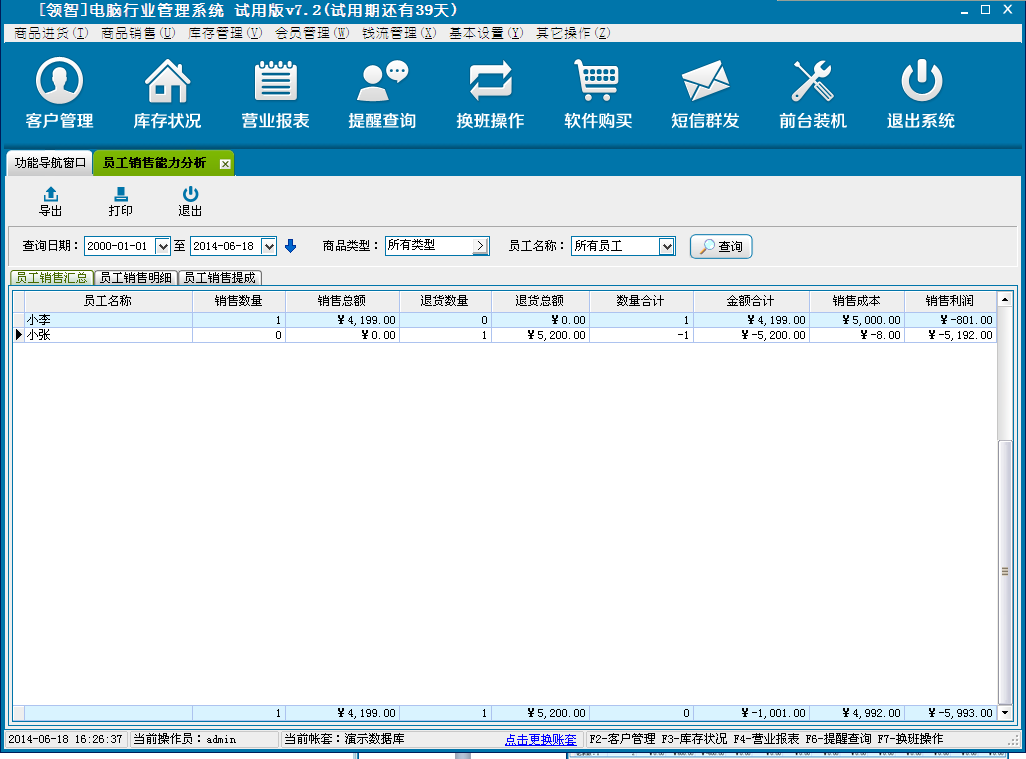Click 退出系统 power icon
The width and height of the screenshot is (1026, 759).
(920, 82)
